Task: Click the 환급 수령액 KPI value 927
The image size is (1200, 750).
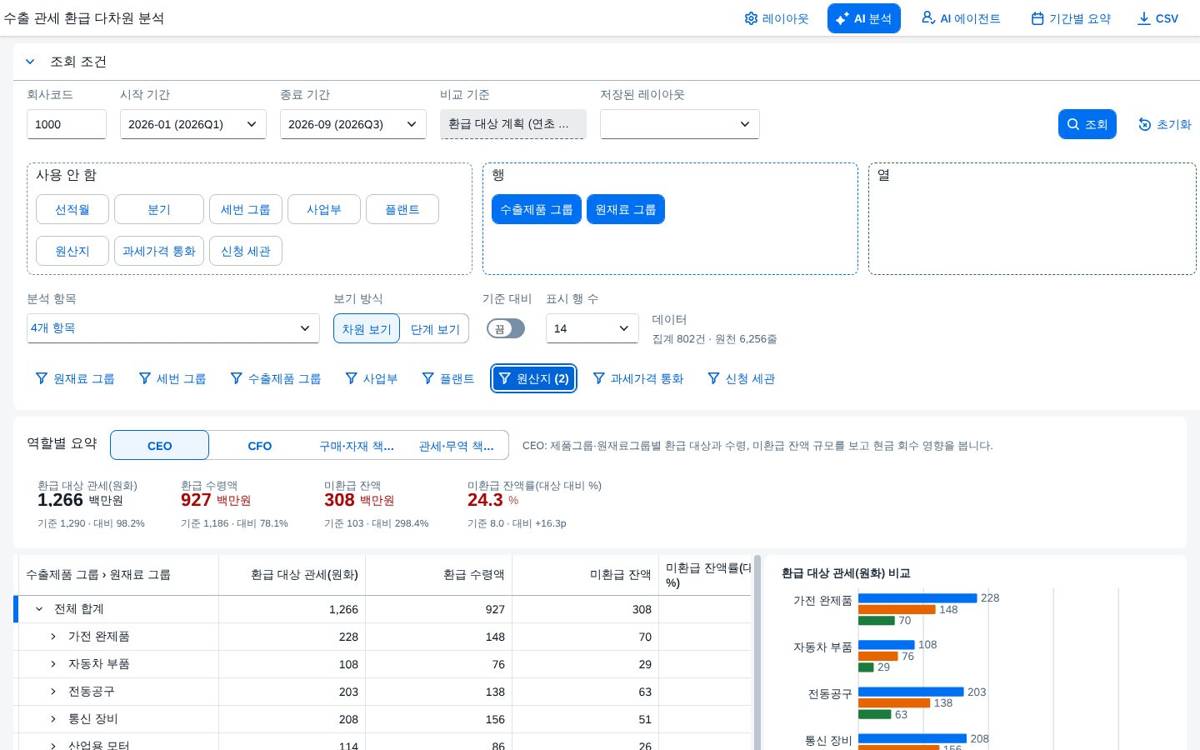Action: [196, 500]
